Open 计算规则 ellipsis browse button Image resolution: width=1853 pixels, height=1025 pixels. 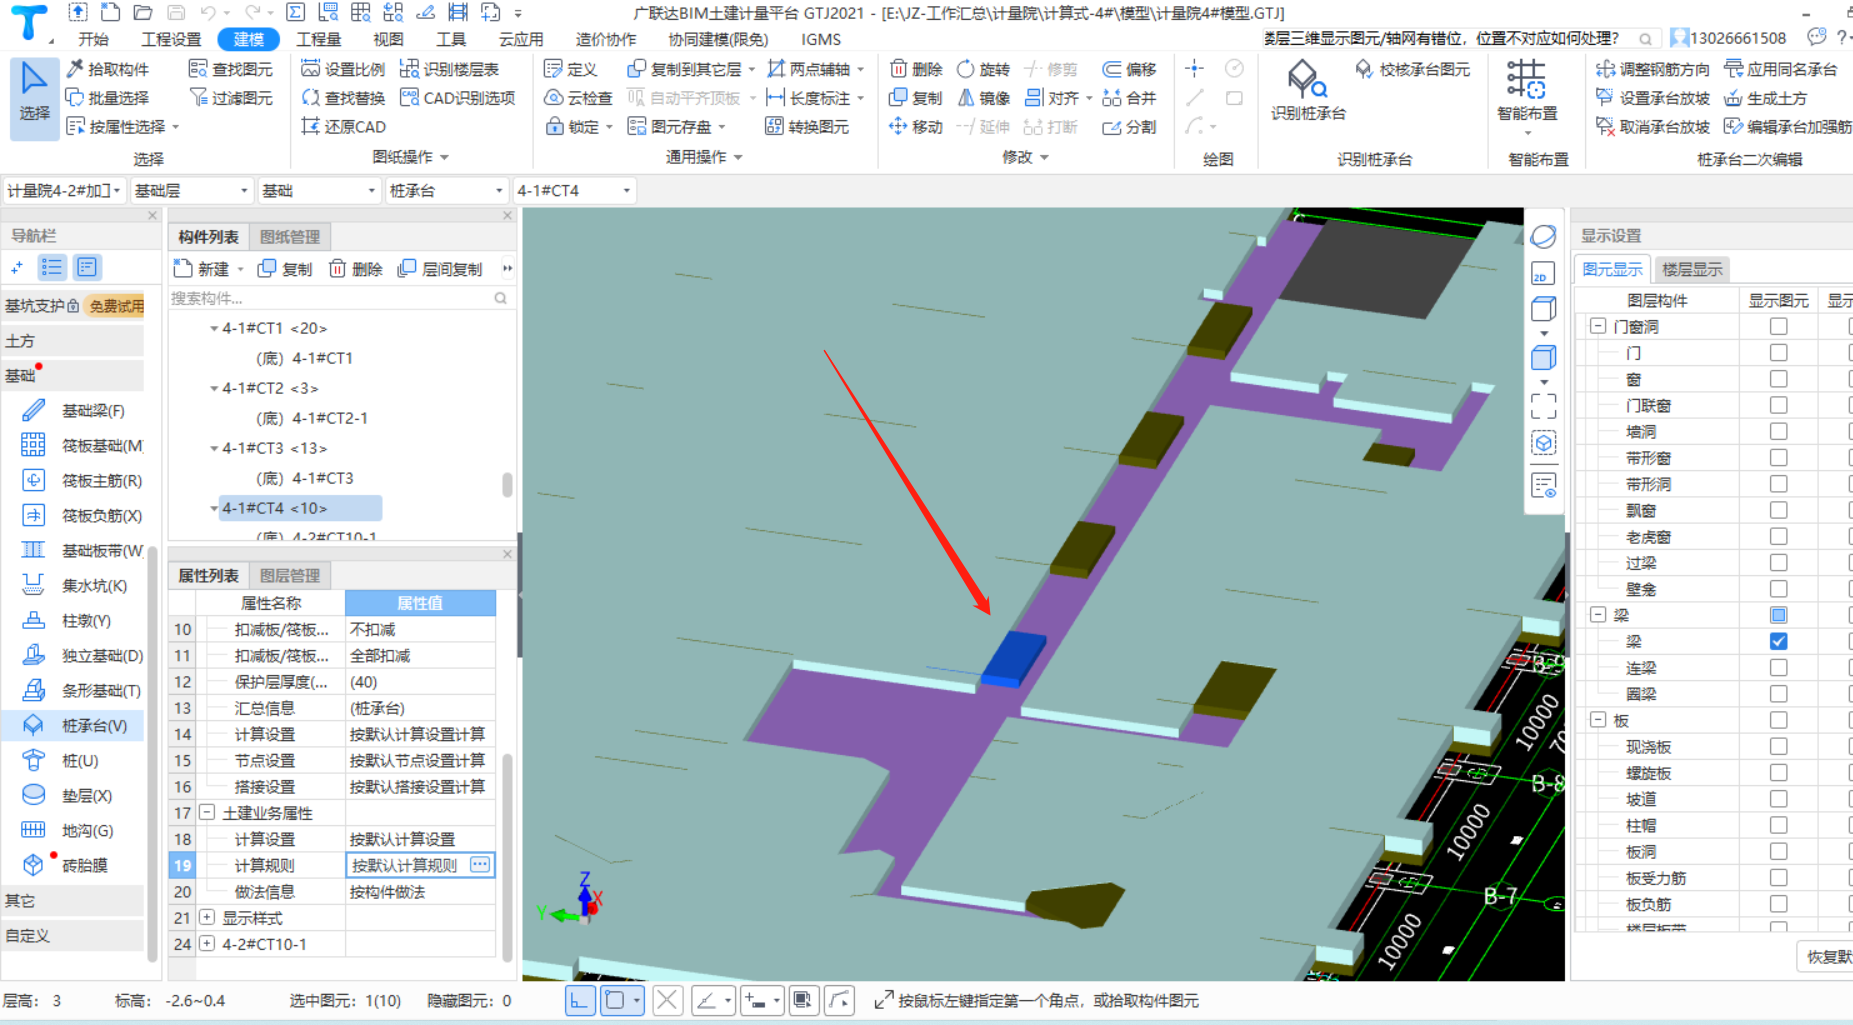pyautogui.click(x=480, y=864)
